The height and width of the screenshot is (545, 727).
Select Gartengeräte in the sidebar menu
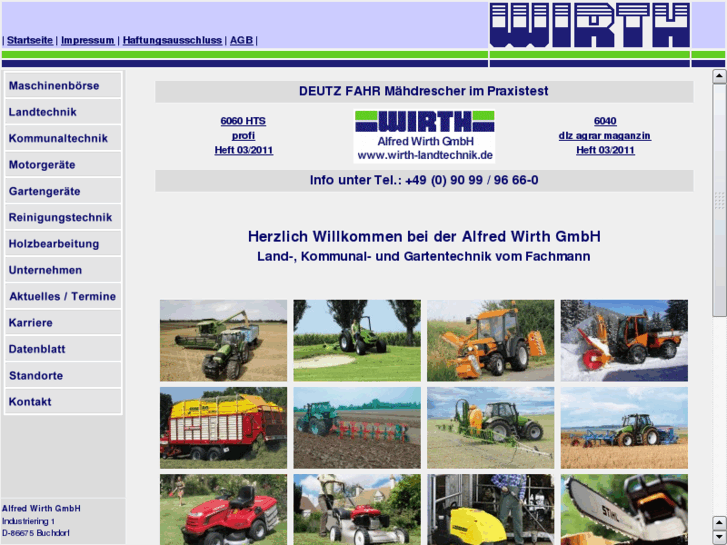(63, 191)
